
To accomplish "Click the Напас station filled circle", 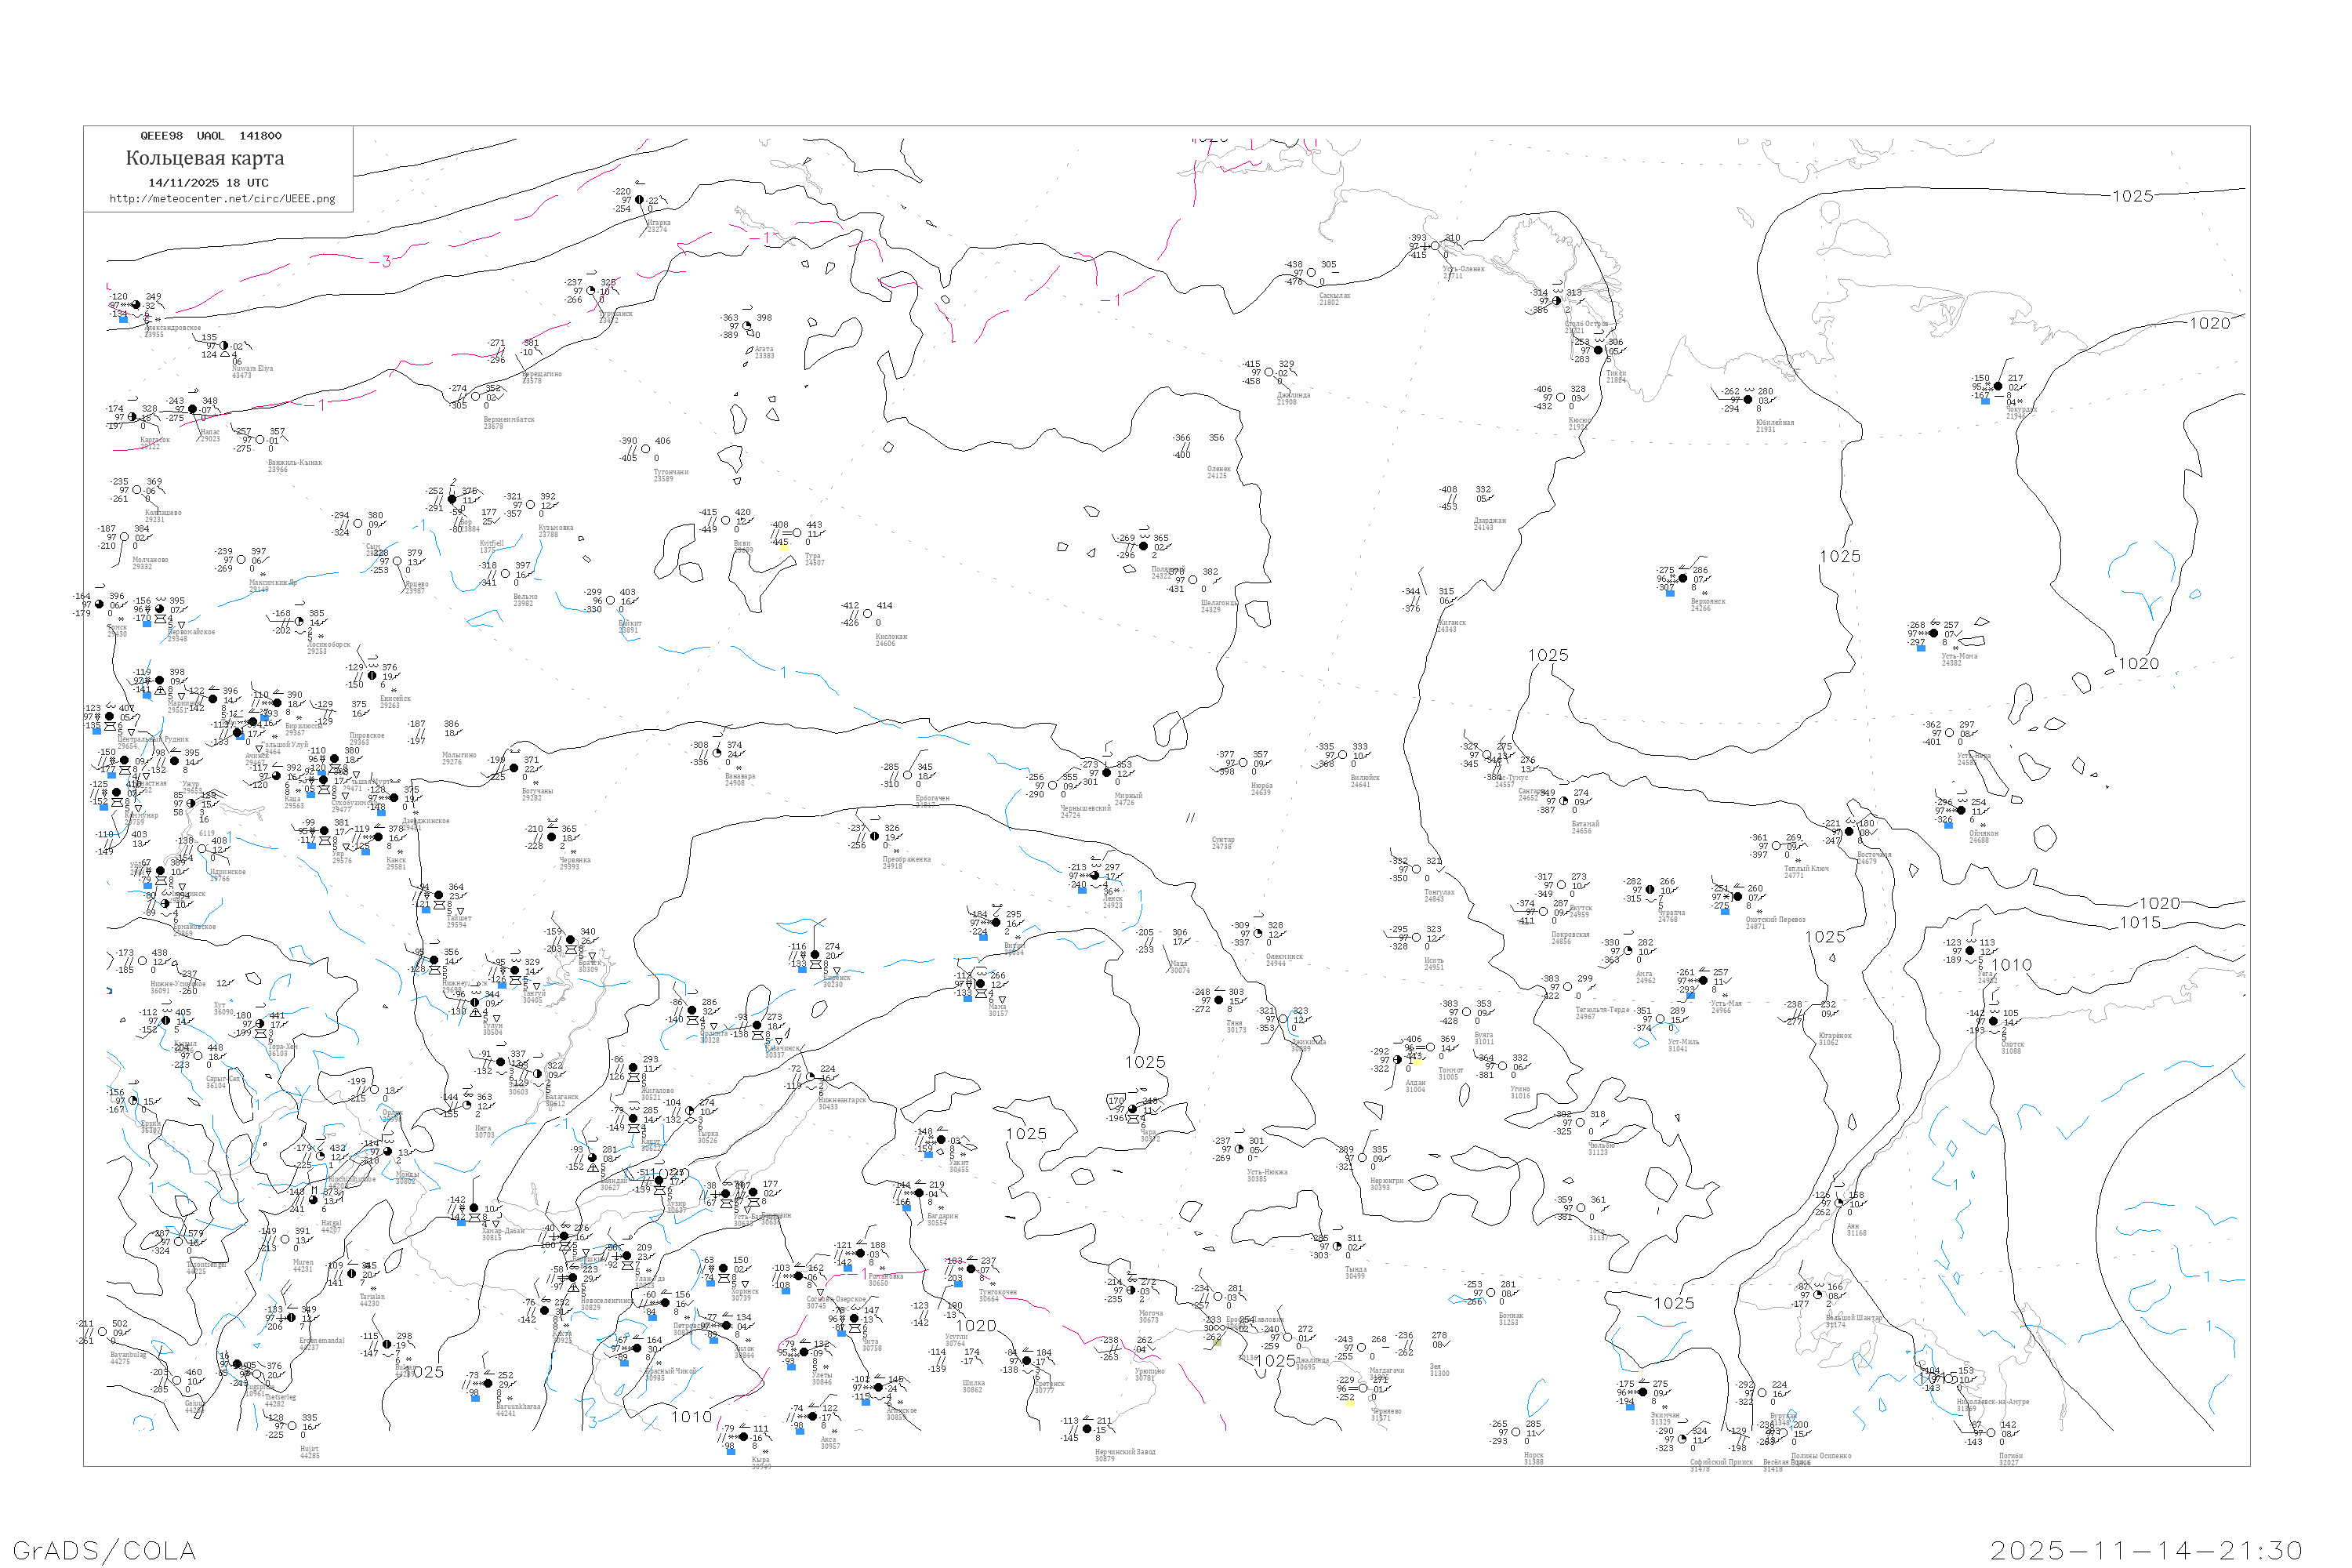I will coord(193,409).
